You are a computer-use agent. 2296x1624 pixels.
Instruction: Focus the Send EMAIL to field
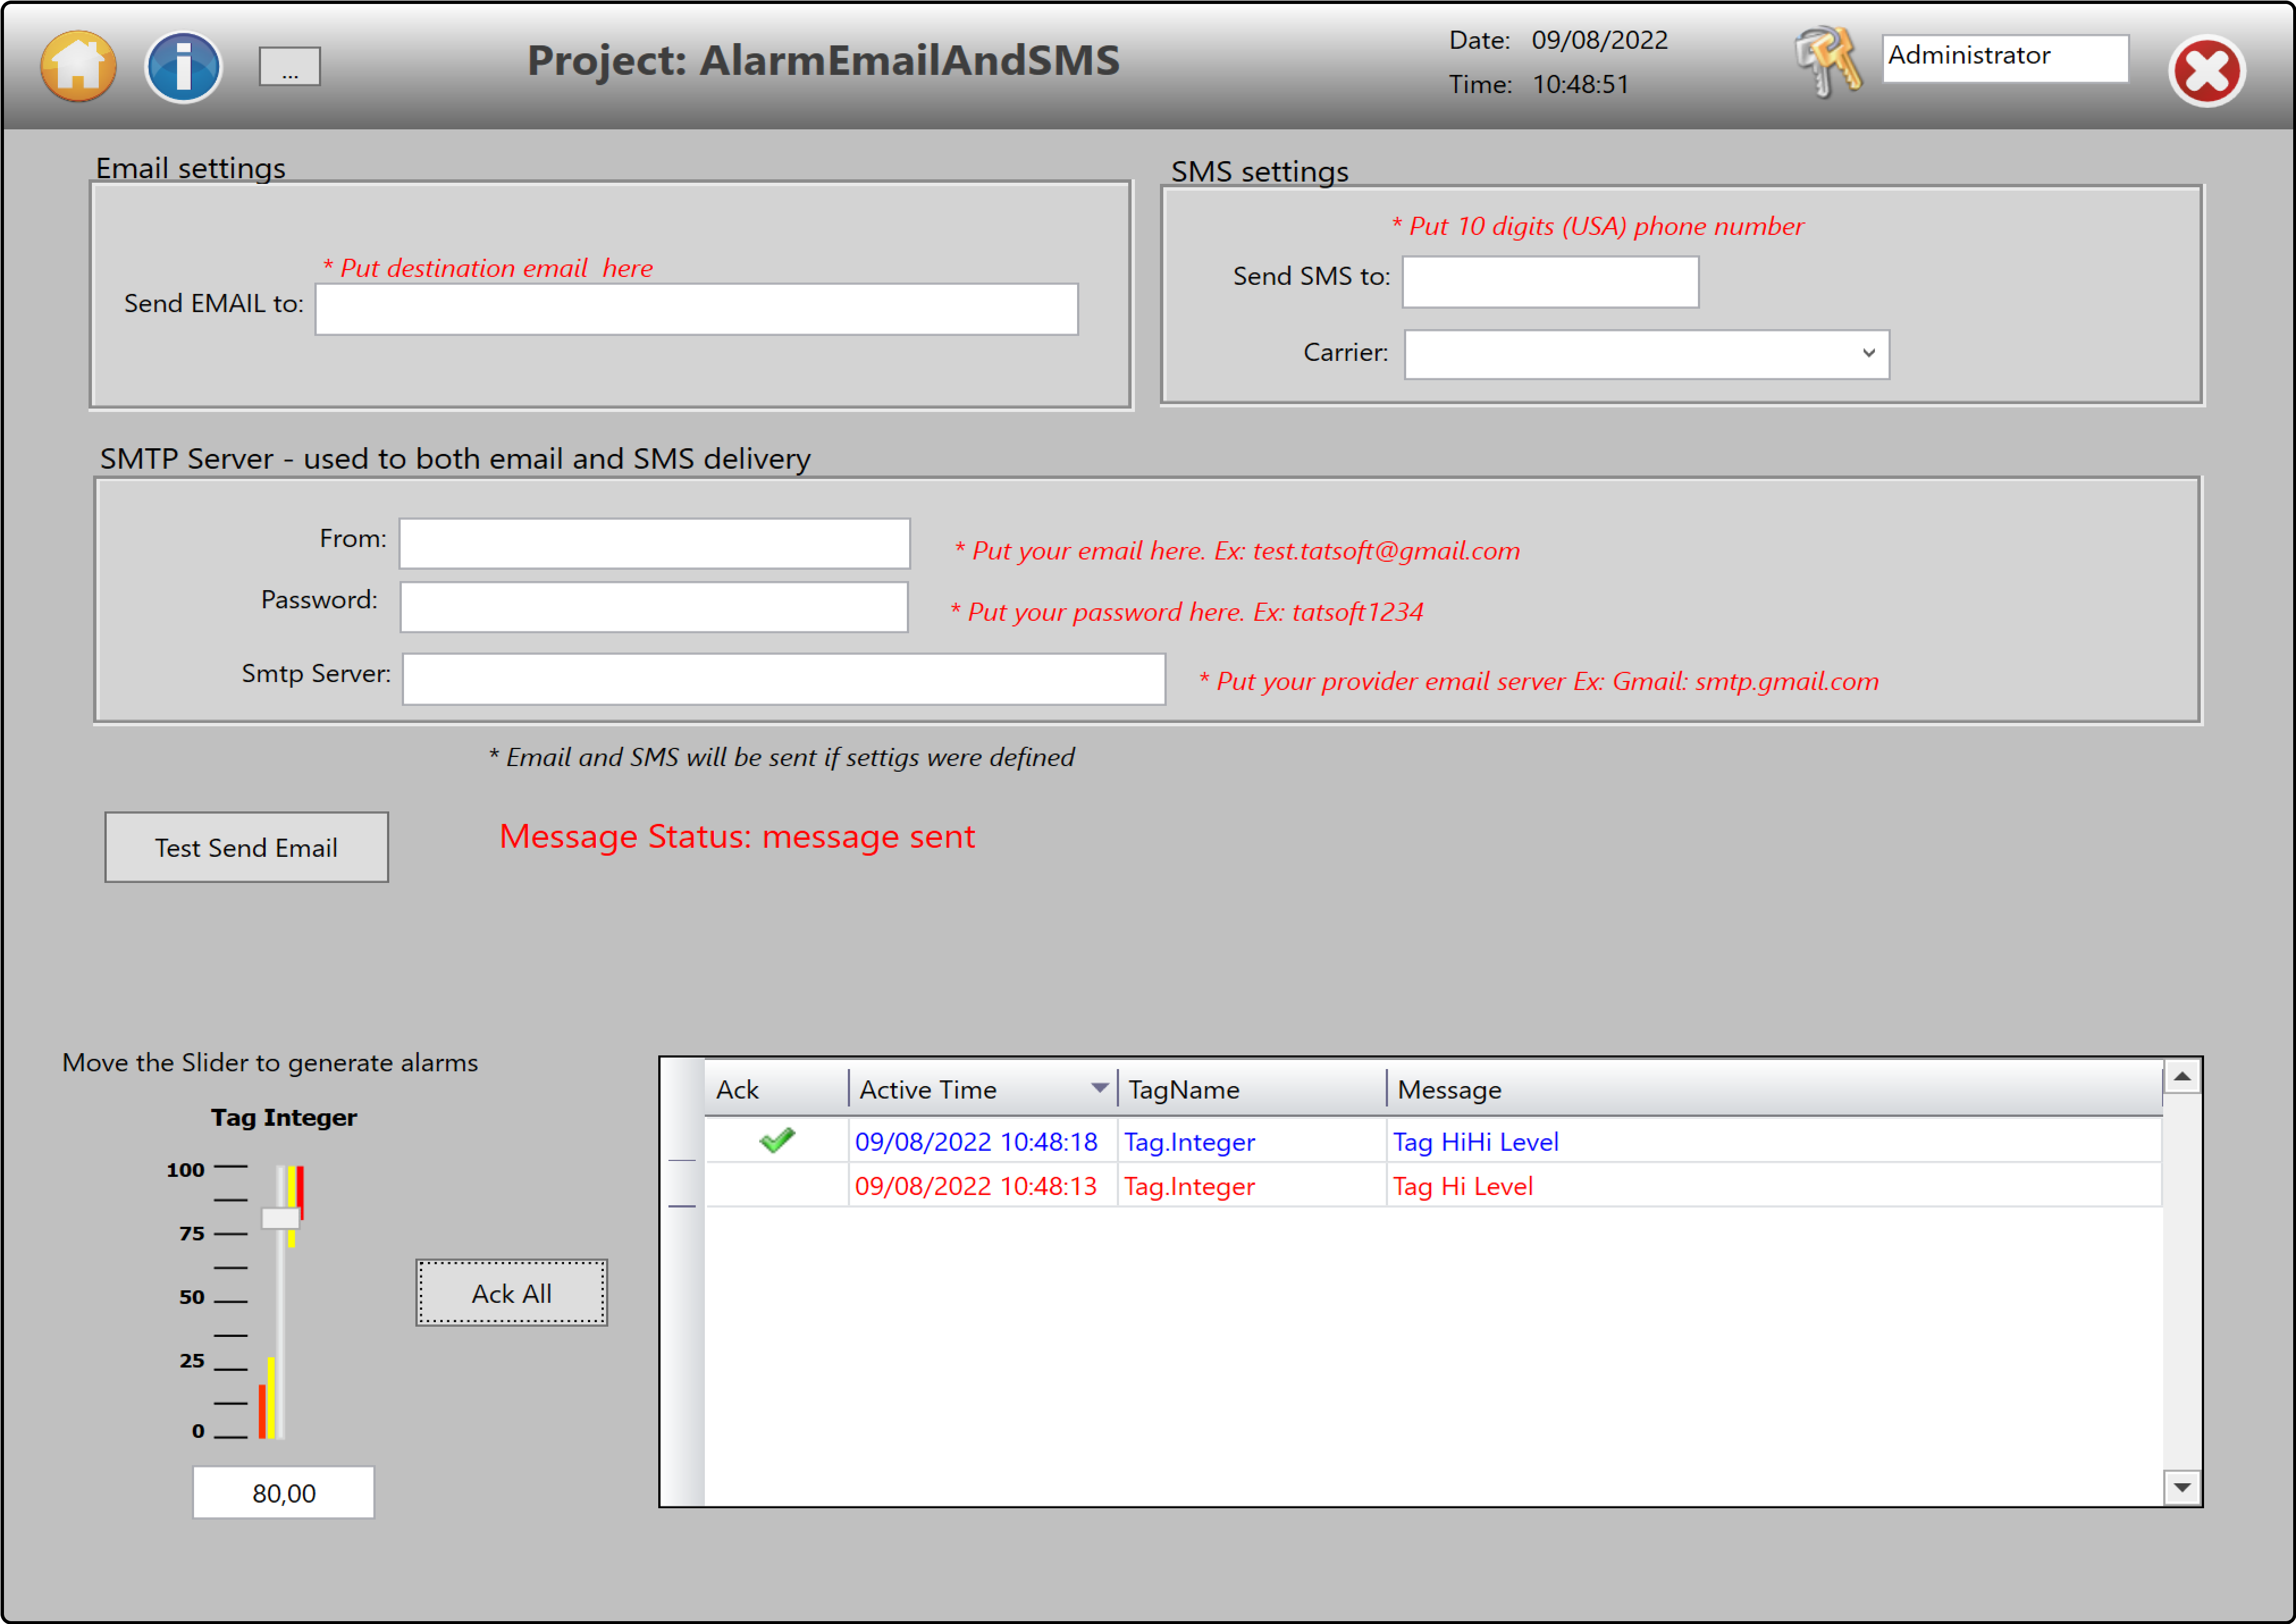click(x=697, y=309)
